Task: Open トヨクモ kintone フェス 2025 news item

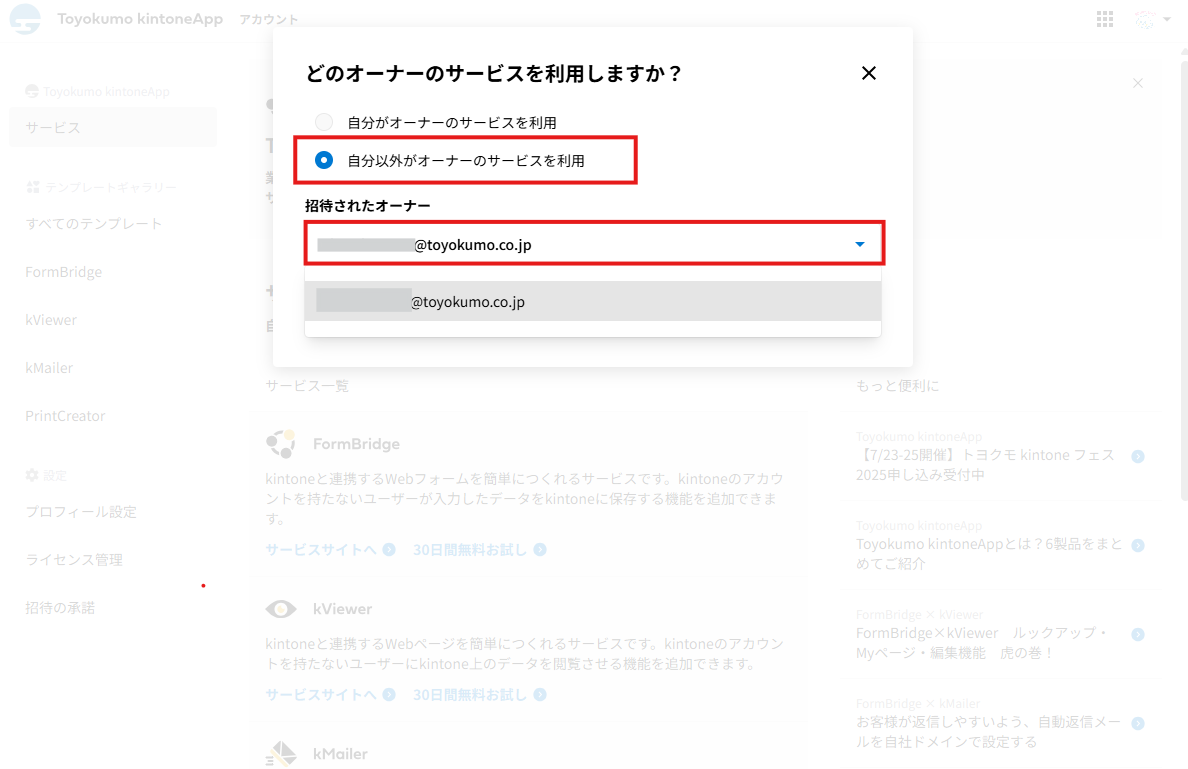Action: point(985,464)
